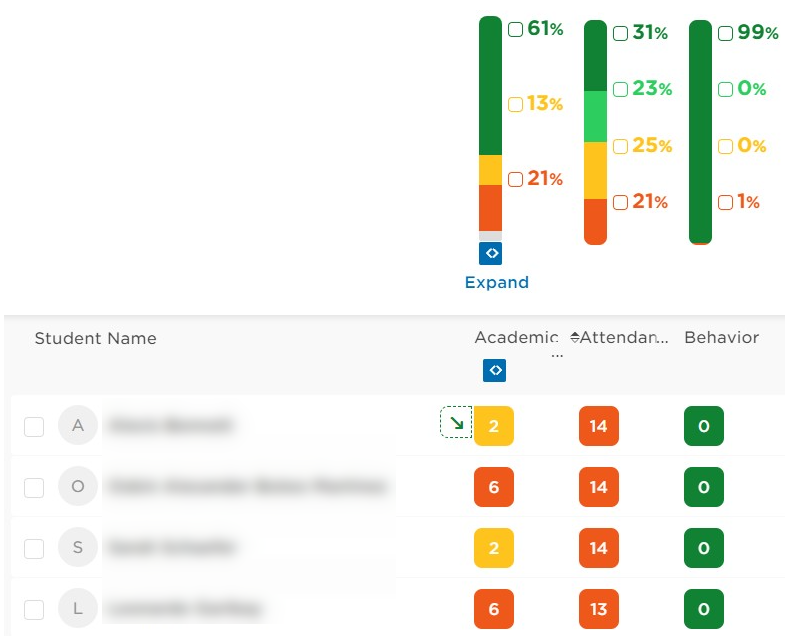
Task: Check the 61% green academic filter checkbox
Action: click(x=515, y=29)
